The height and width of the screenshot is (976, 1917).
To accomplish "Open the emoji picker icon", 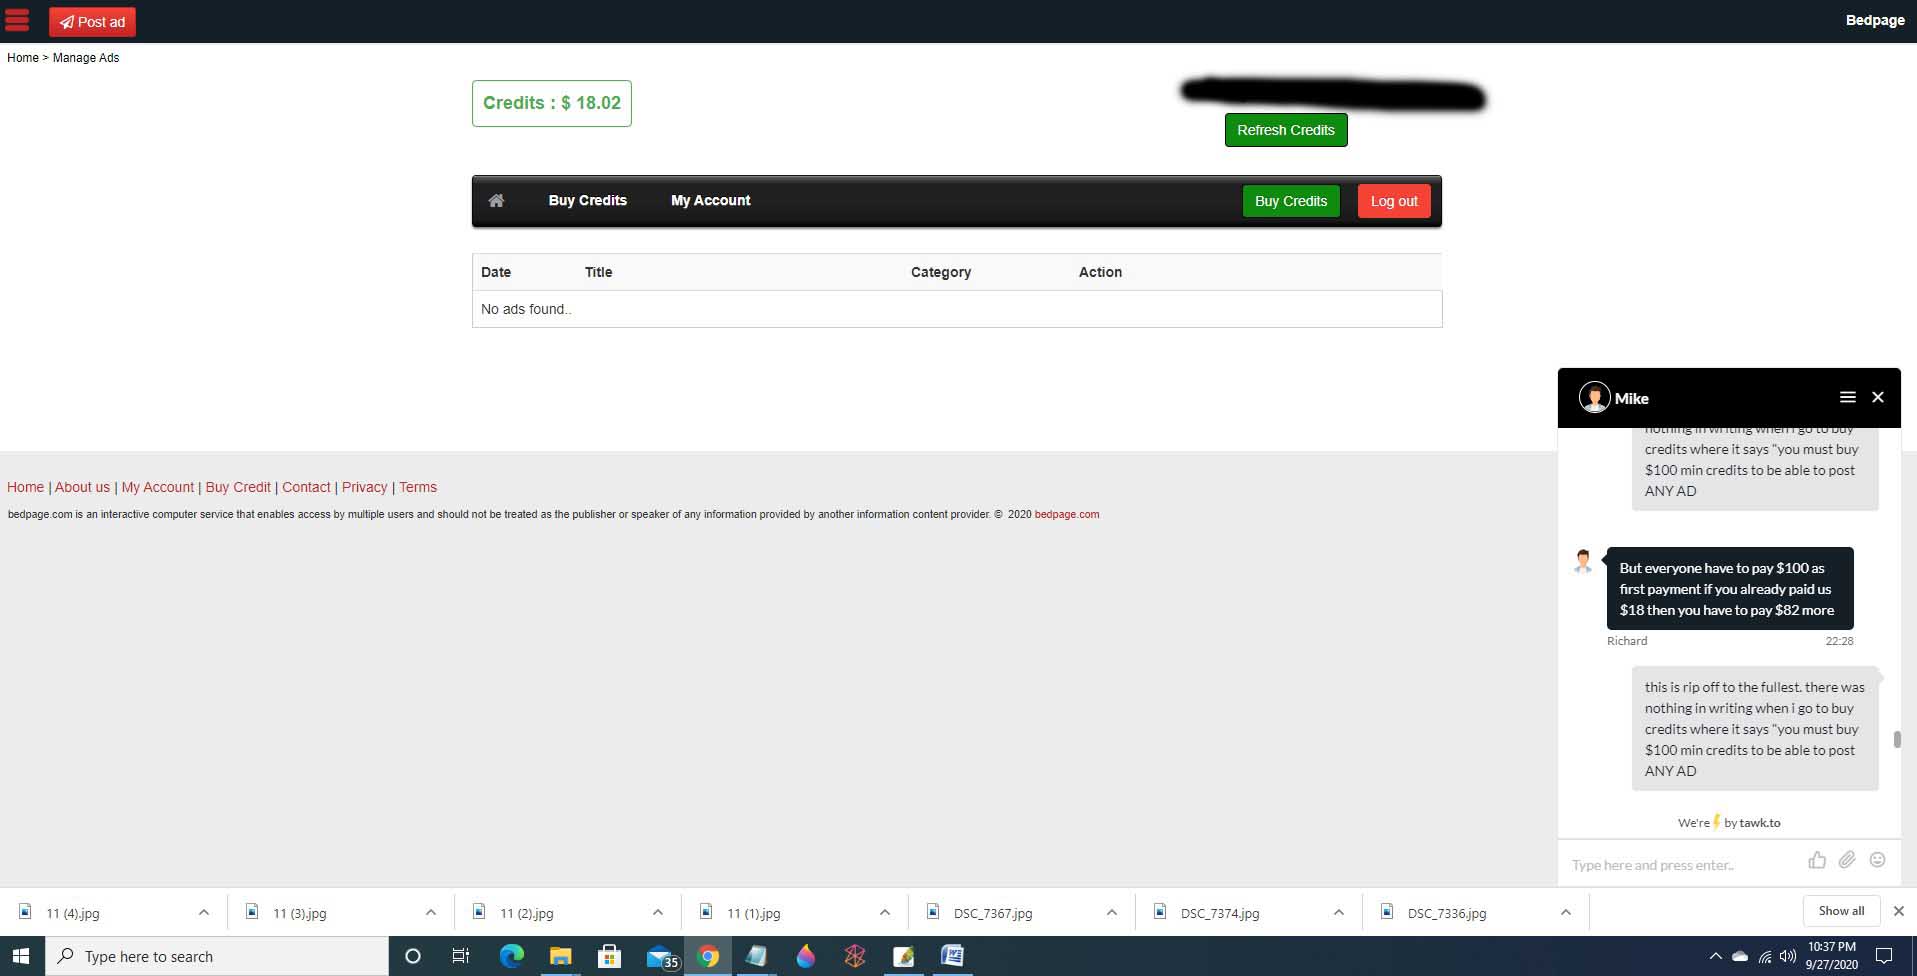I will [x=1877, y=860].
